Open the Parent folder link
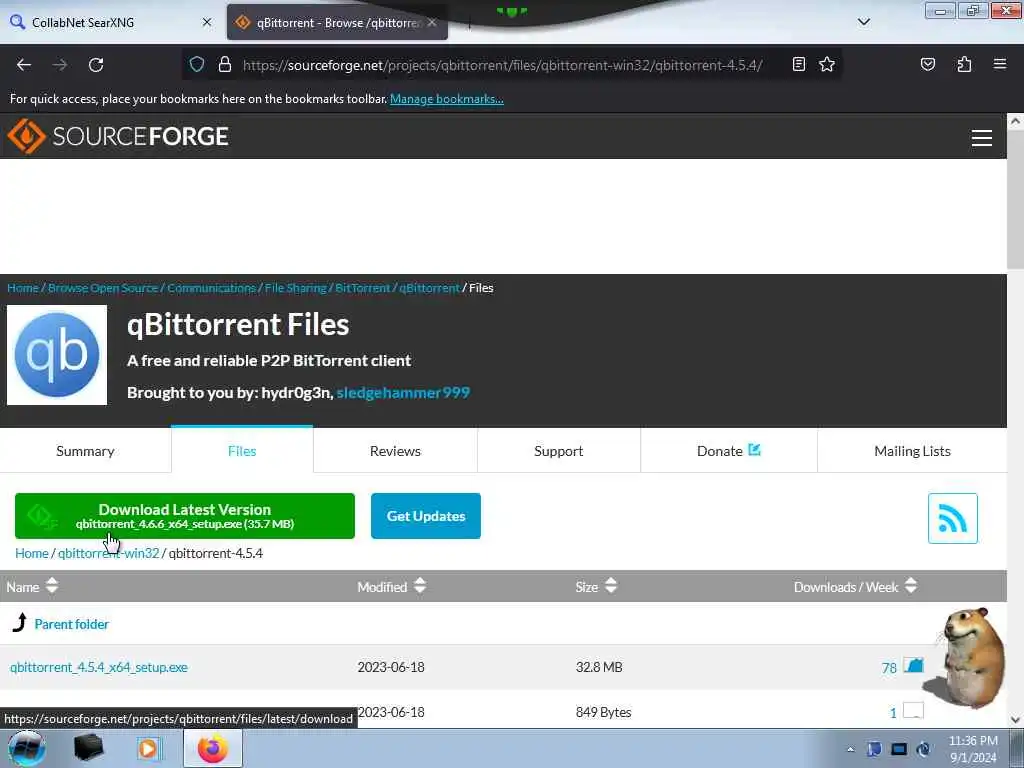Screen dimensions: 1024x768 pos(72,624)
